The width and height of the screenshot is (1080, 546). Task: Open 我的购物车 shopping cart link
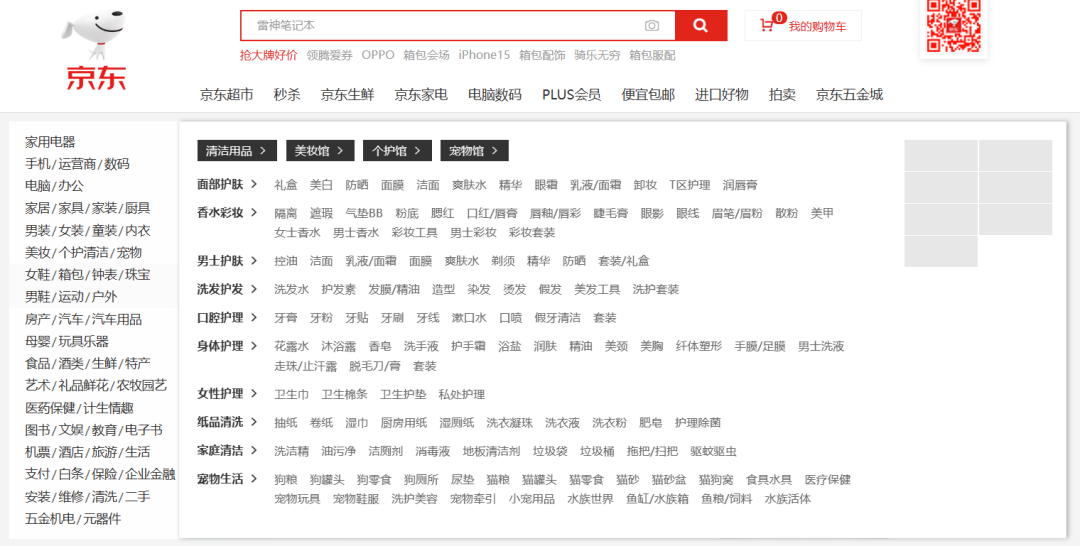pos(817,27)
